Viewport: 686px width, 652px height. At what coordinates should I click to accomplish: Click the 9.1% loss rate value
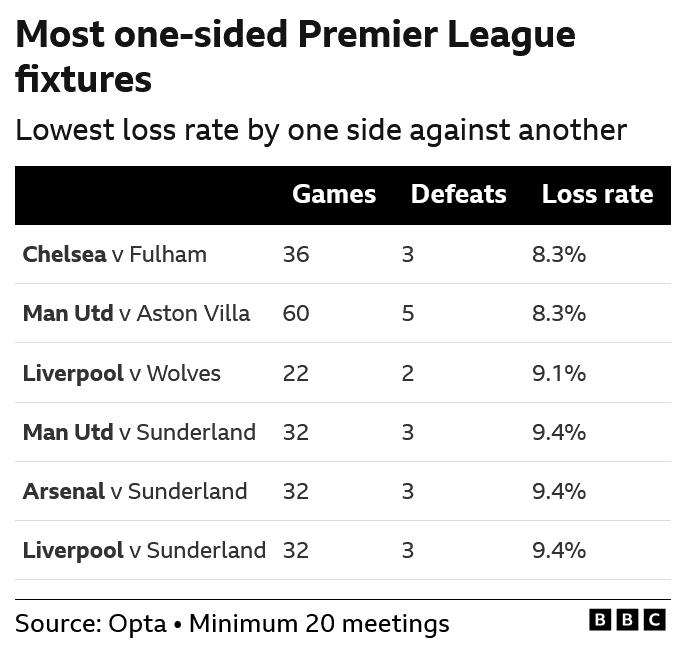pos(558,373)
